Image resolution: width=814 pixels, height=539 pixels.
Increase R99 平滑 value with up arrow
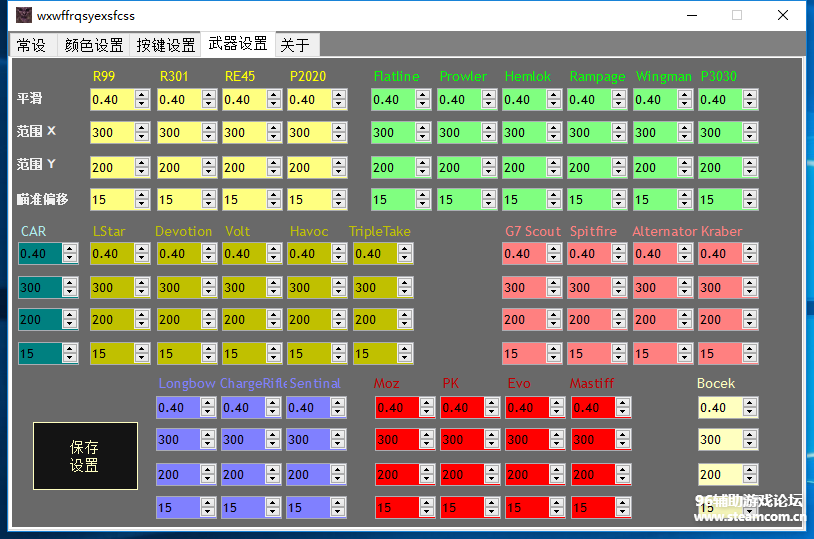[x=142, y=95]
